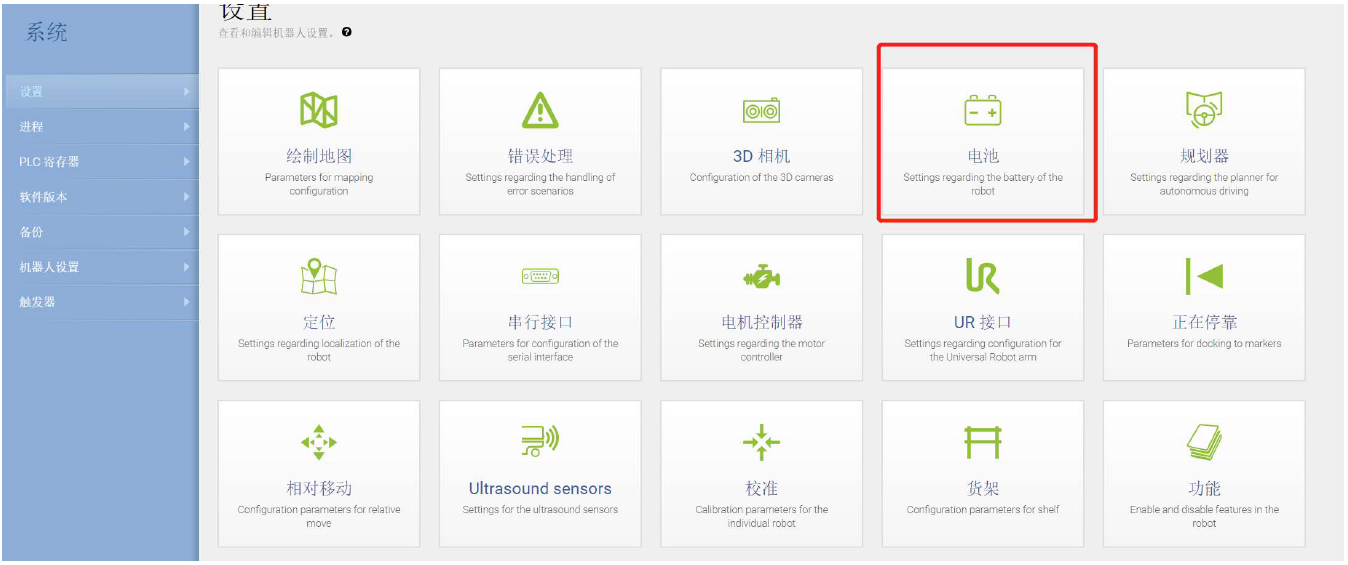Click the map icon for 绘制地图
The width and height of the screenshot is (1348, 565).
(x=319, y=110)
